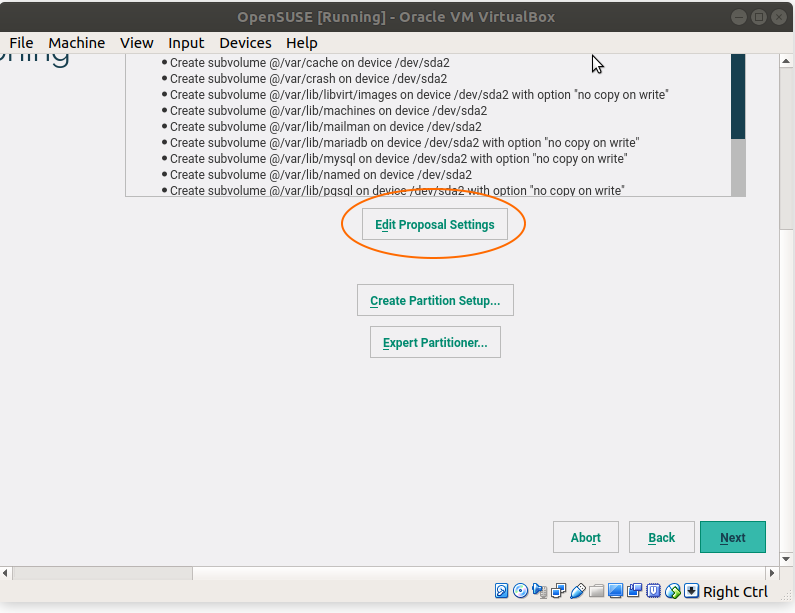Click the CPU virtualization status icon
This screenshot has height=613, width=795.
653,591
